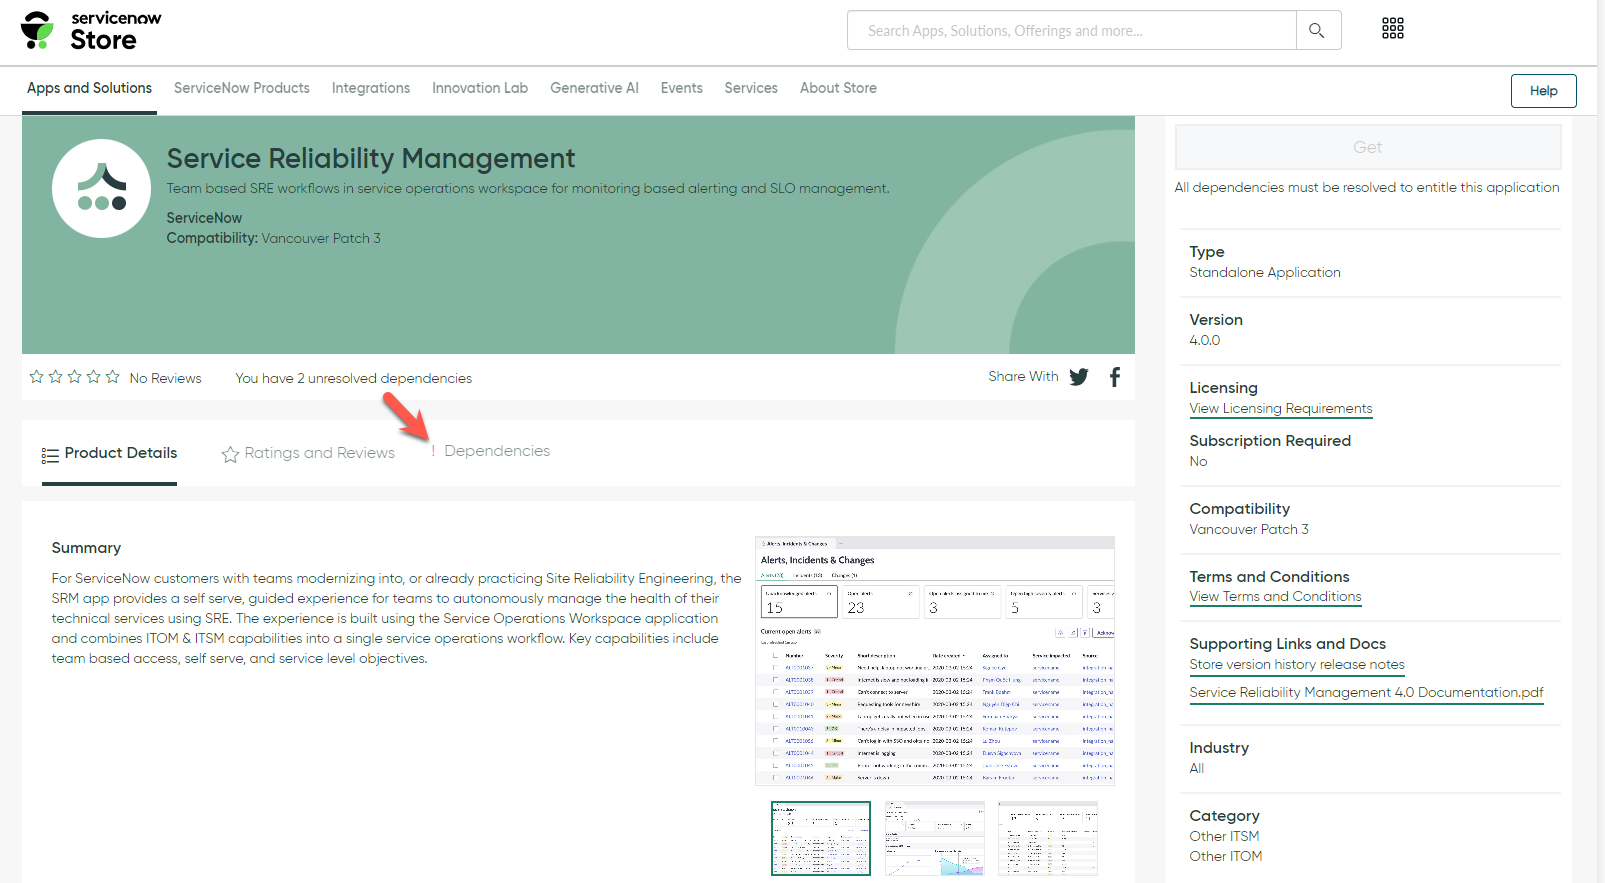Select the second screenshot thumbnail
Image resolution: width=1605 pixels, height=883 pixels.
(x=935, y=838)
